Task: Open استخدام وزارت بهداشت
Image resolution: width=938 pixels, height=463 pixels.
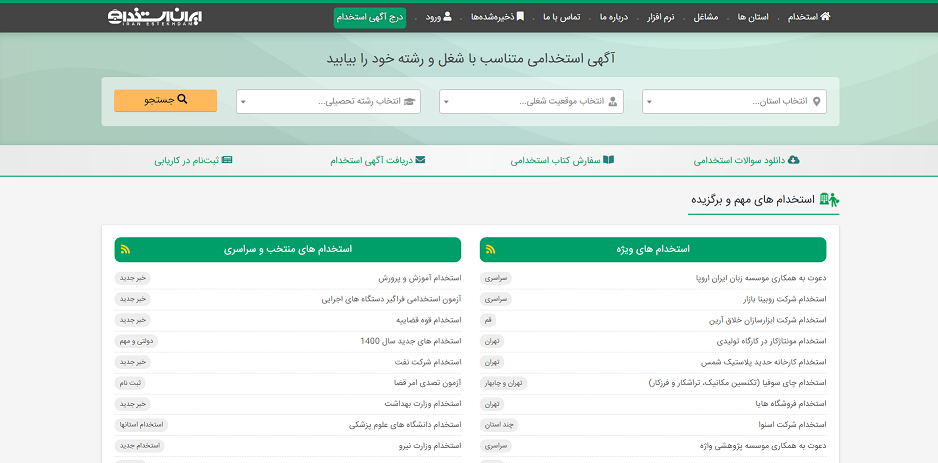Action: (x=422, y=404)
